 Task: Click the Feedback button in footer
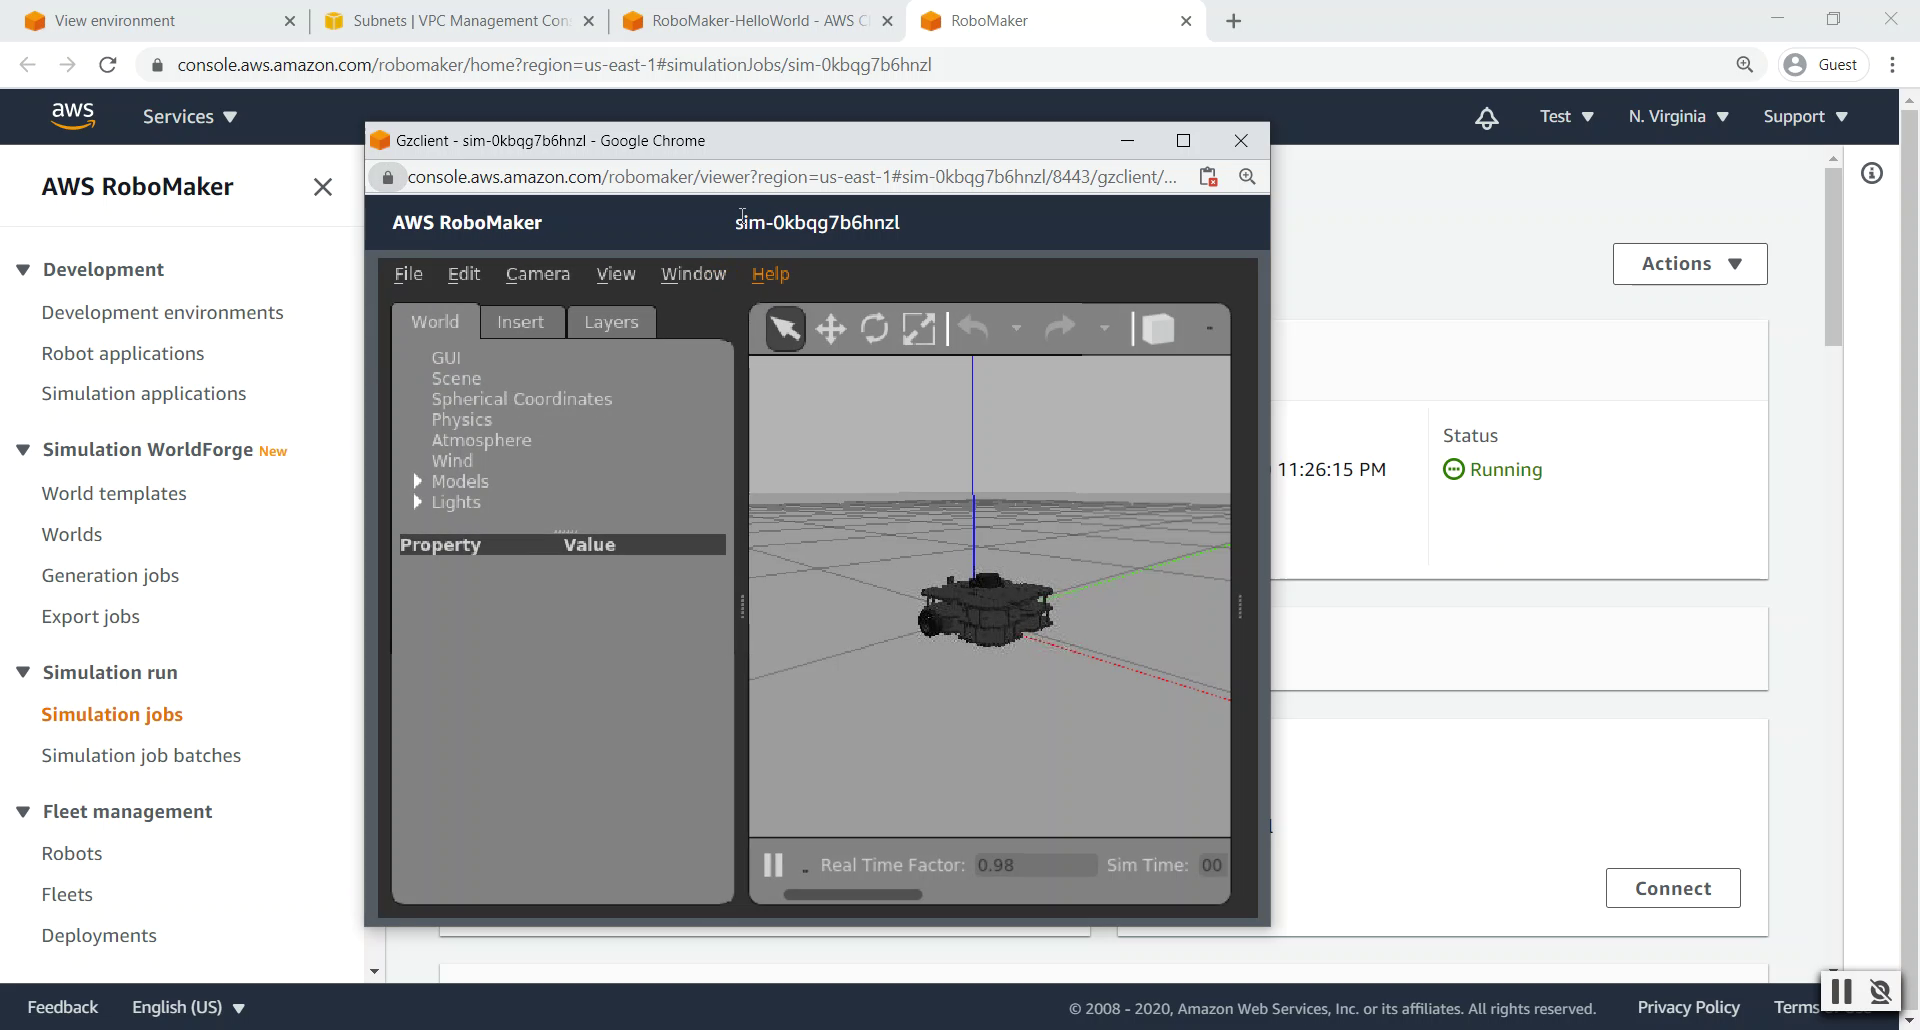tap(62, 1007)
